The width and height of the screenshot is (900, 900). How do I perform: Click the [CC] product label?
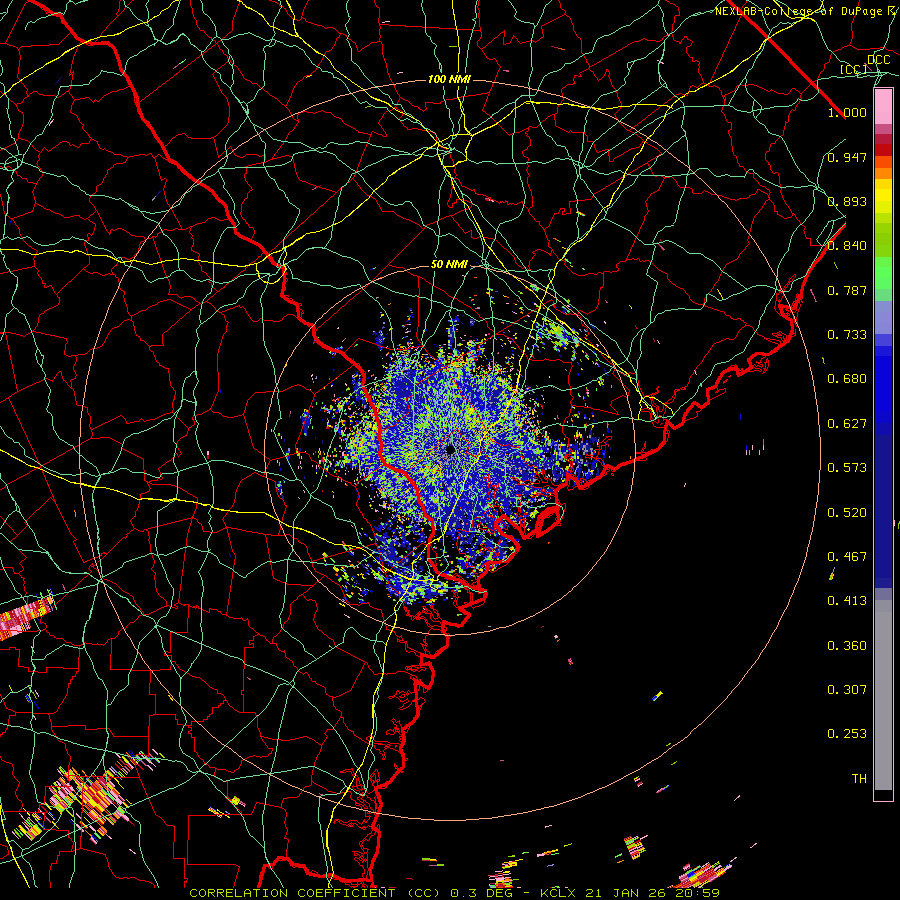[x=854, y=69]
